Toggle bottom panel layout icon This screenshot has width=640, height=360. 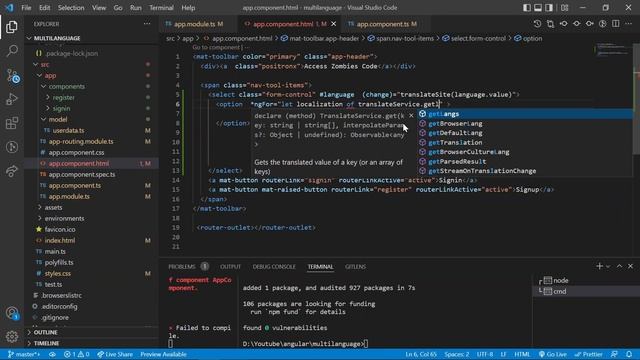click(x=538, y=7)
